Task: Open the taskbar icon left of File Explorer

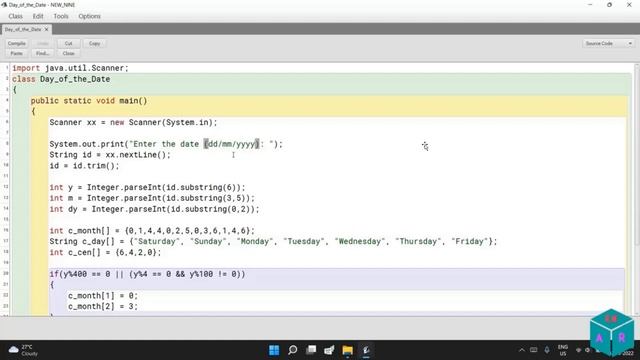Action: (329, 350)
